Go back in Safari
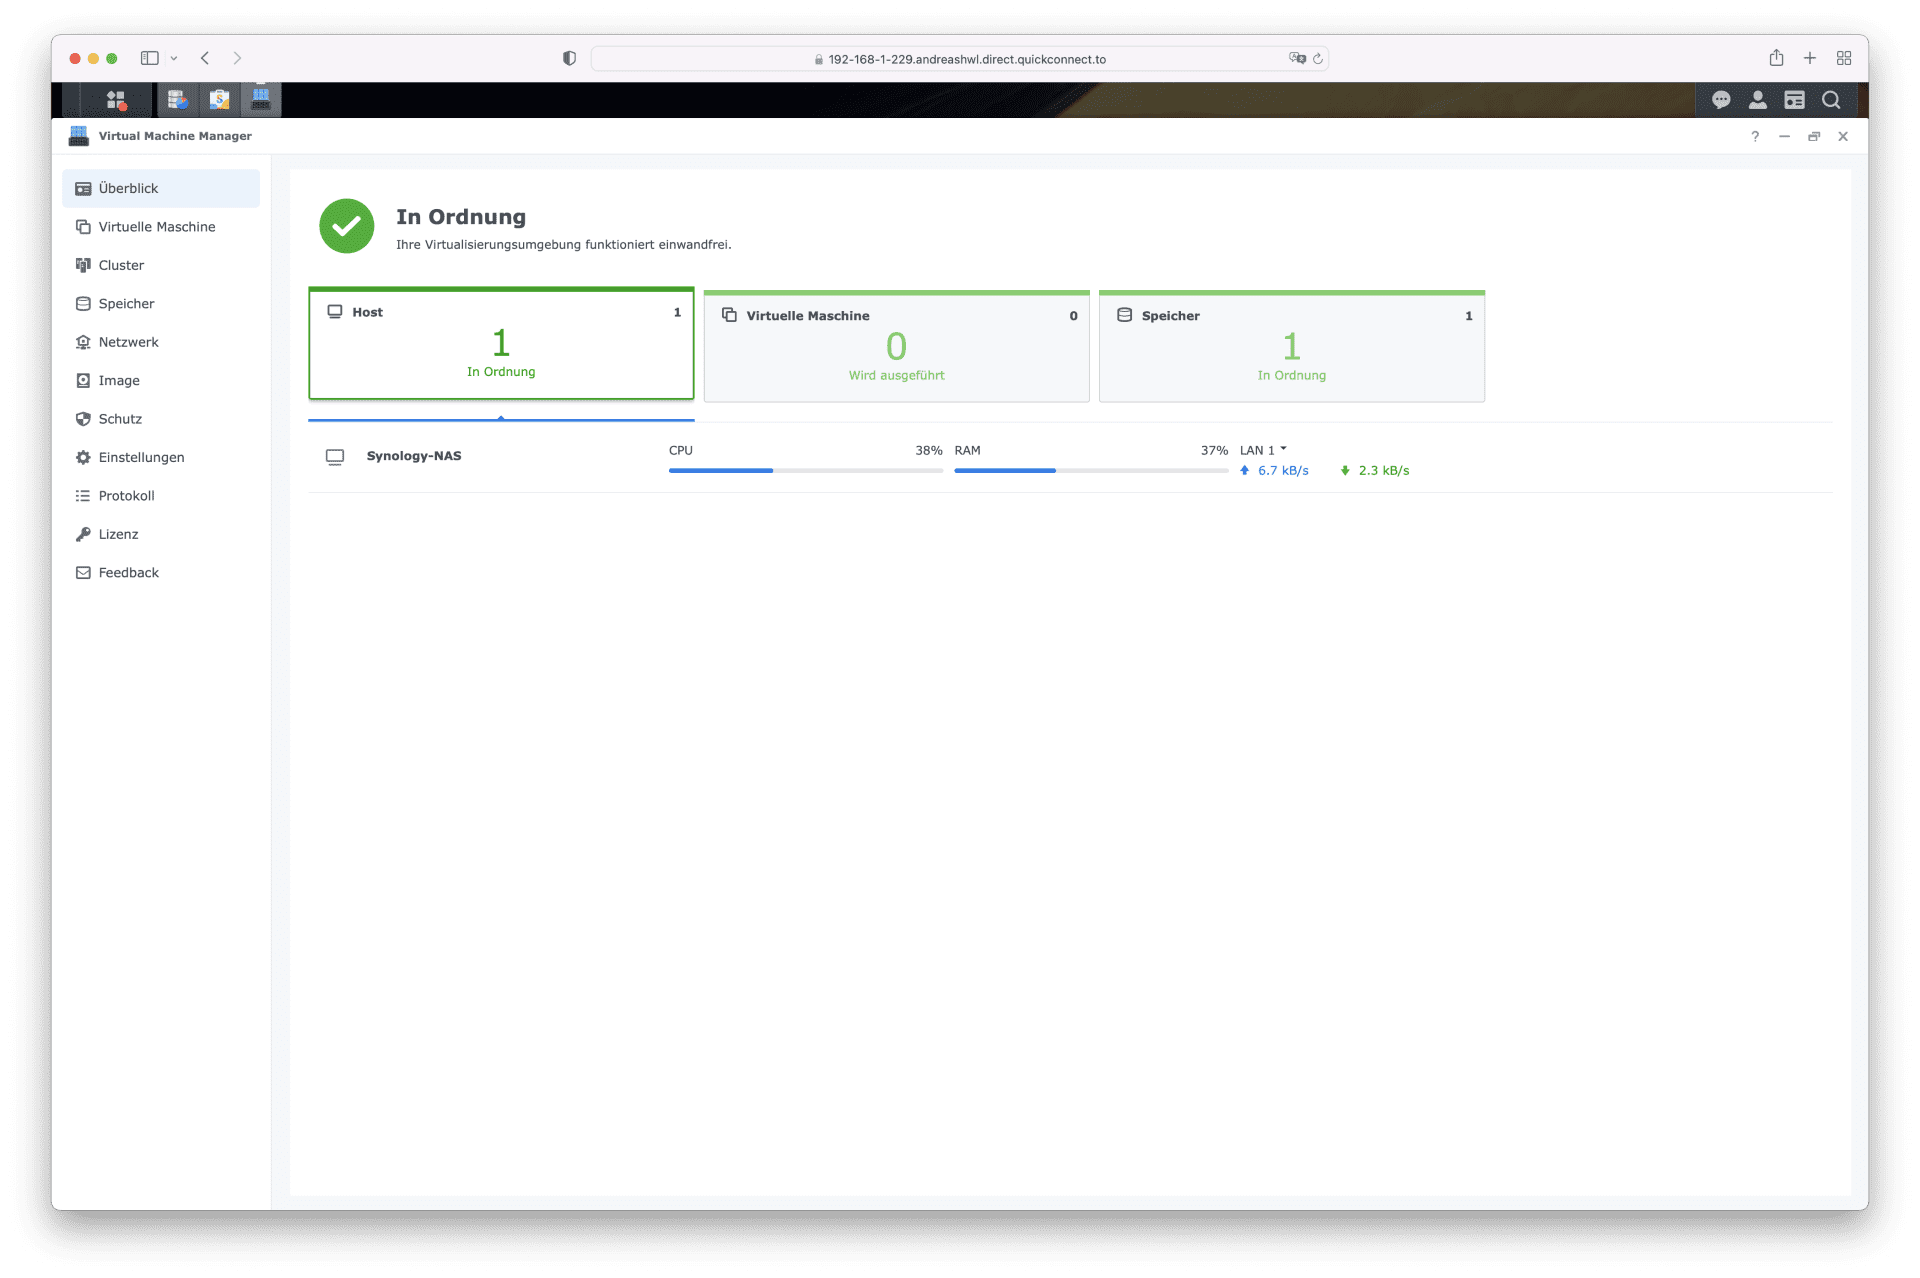Viewport: 1920px width, 1278px height. pos(205,58)
